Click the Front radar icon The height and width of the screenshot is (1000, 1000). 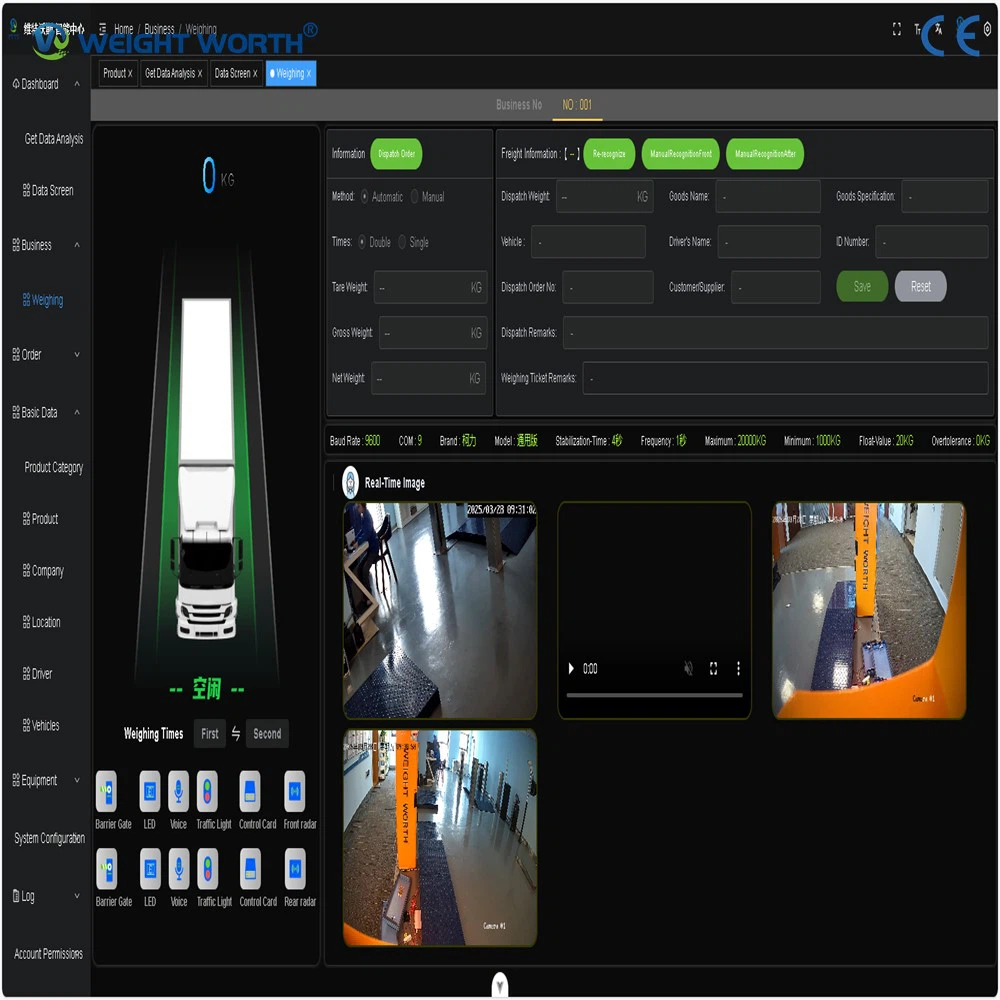pyautogui.click(x=294, y=791)
